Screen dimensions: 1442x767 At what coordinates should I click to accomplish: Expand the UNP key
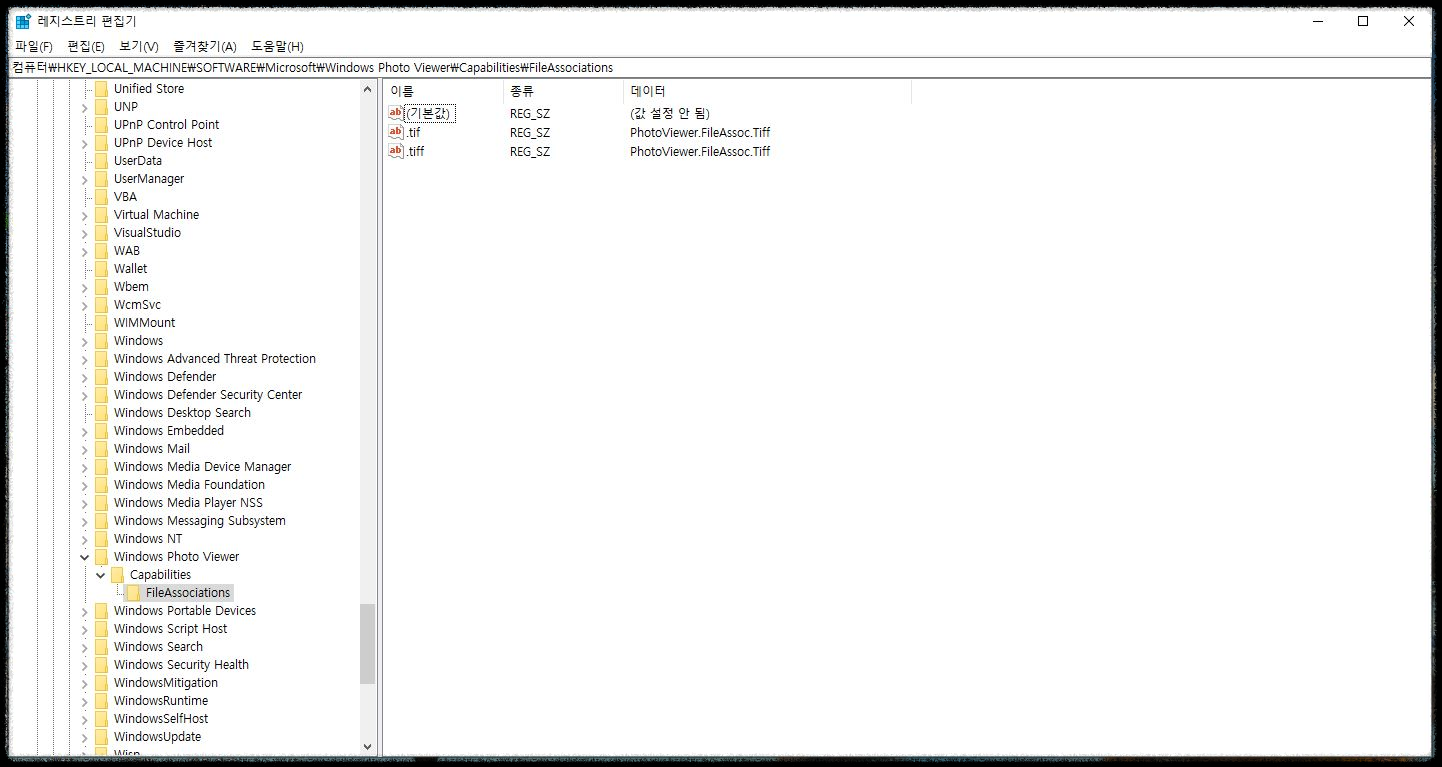point(85,107)
